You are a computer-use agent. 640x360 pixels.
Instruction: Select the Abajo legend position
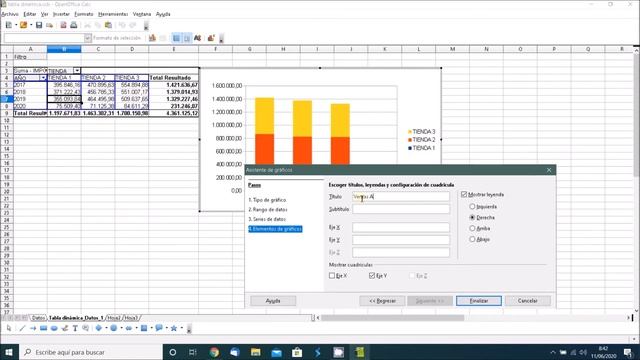pyautogui.click(x=472, y=239)
